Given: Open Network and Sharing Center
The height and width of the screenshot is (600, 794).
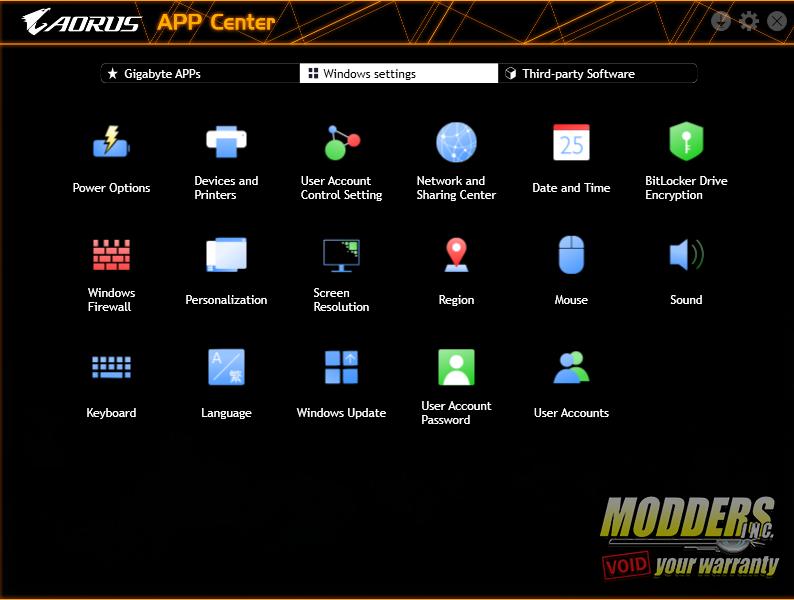Looking at the screenshot, I should (x=456, y=143).
